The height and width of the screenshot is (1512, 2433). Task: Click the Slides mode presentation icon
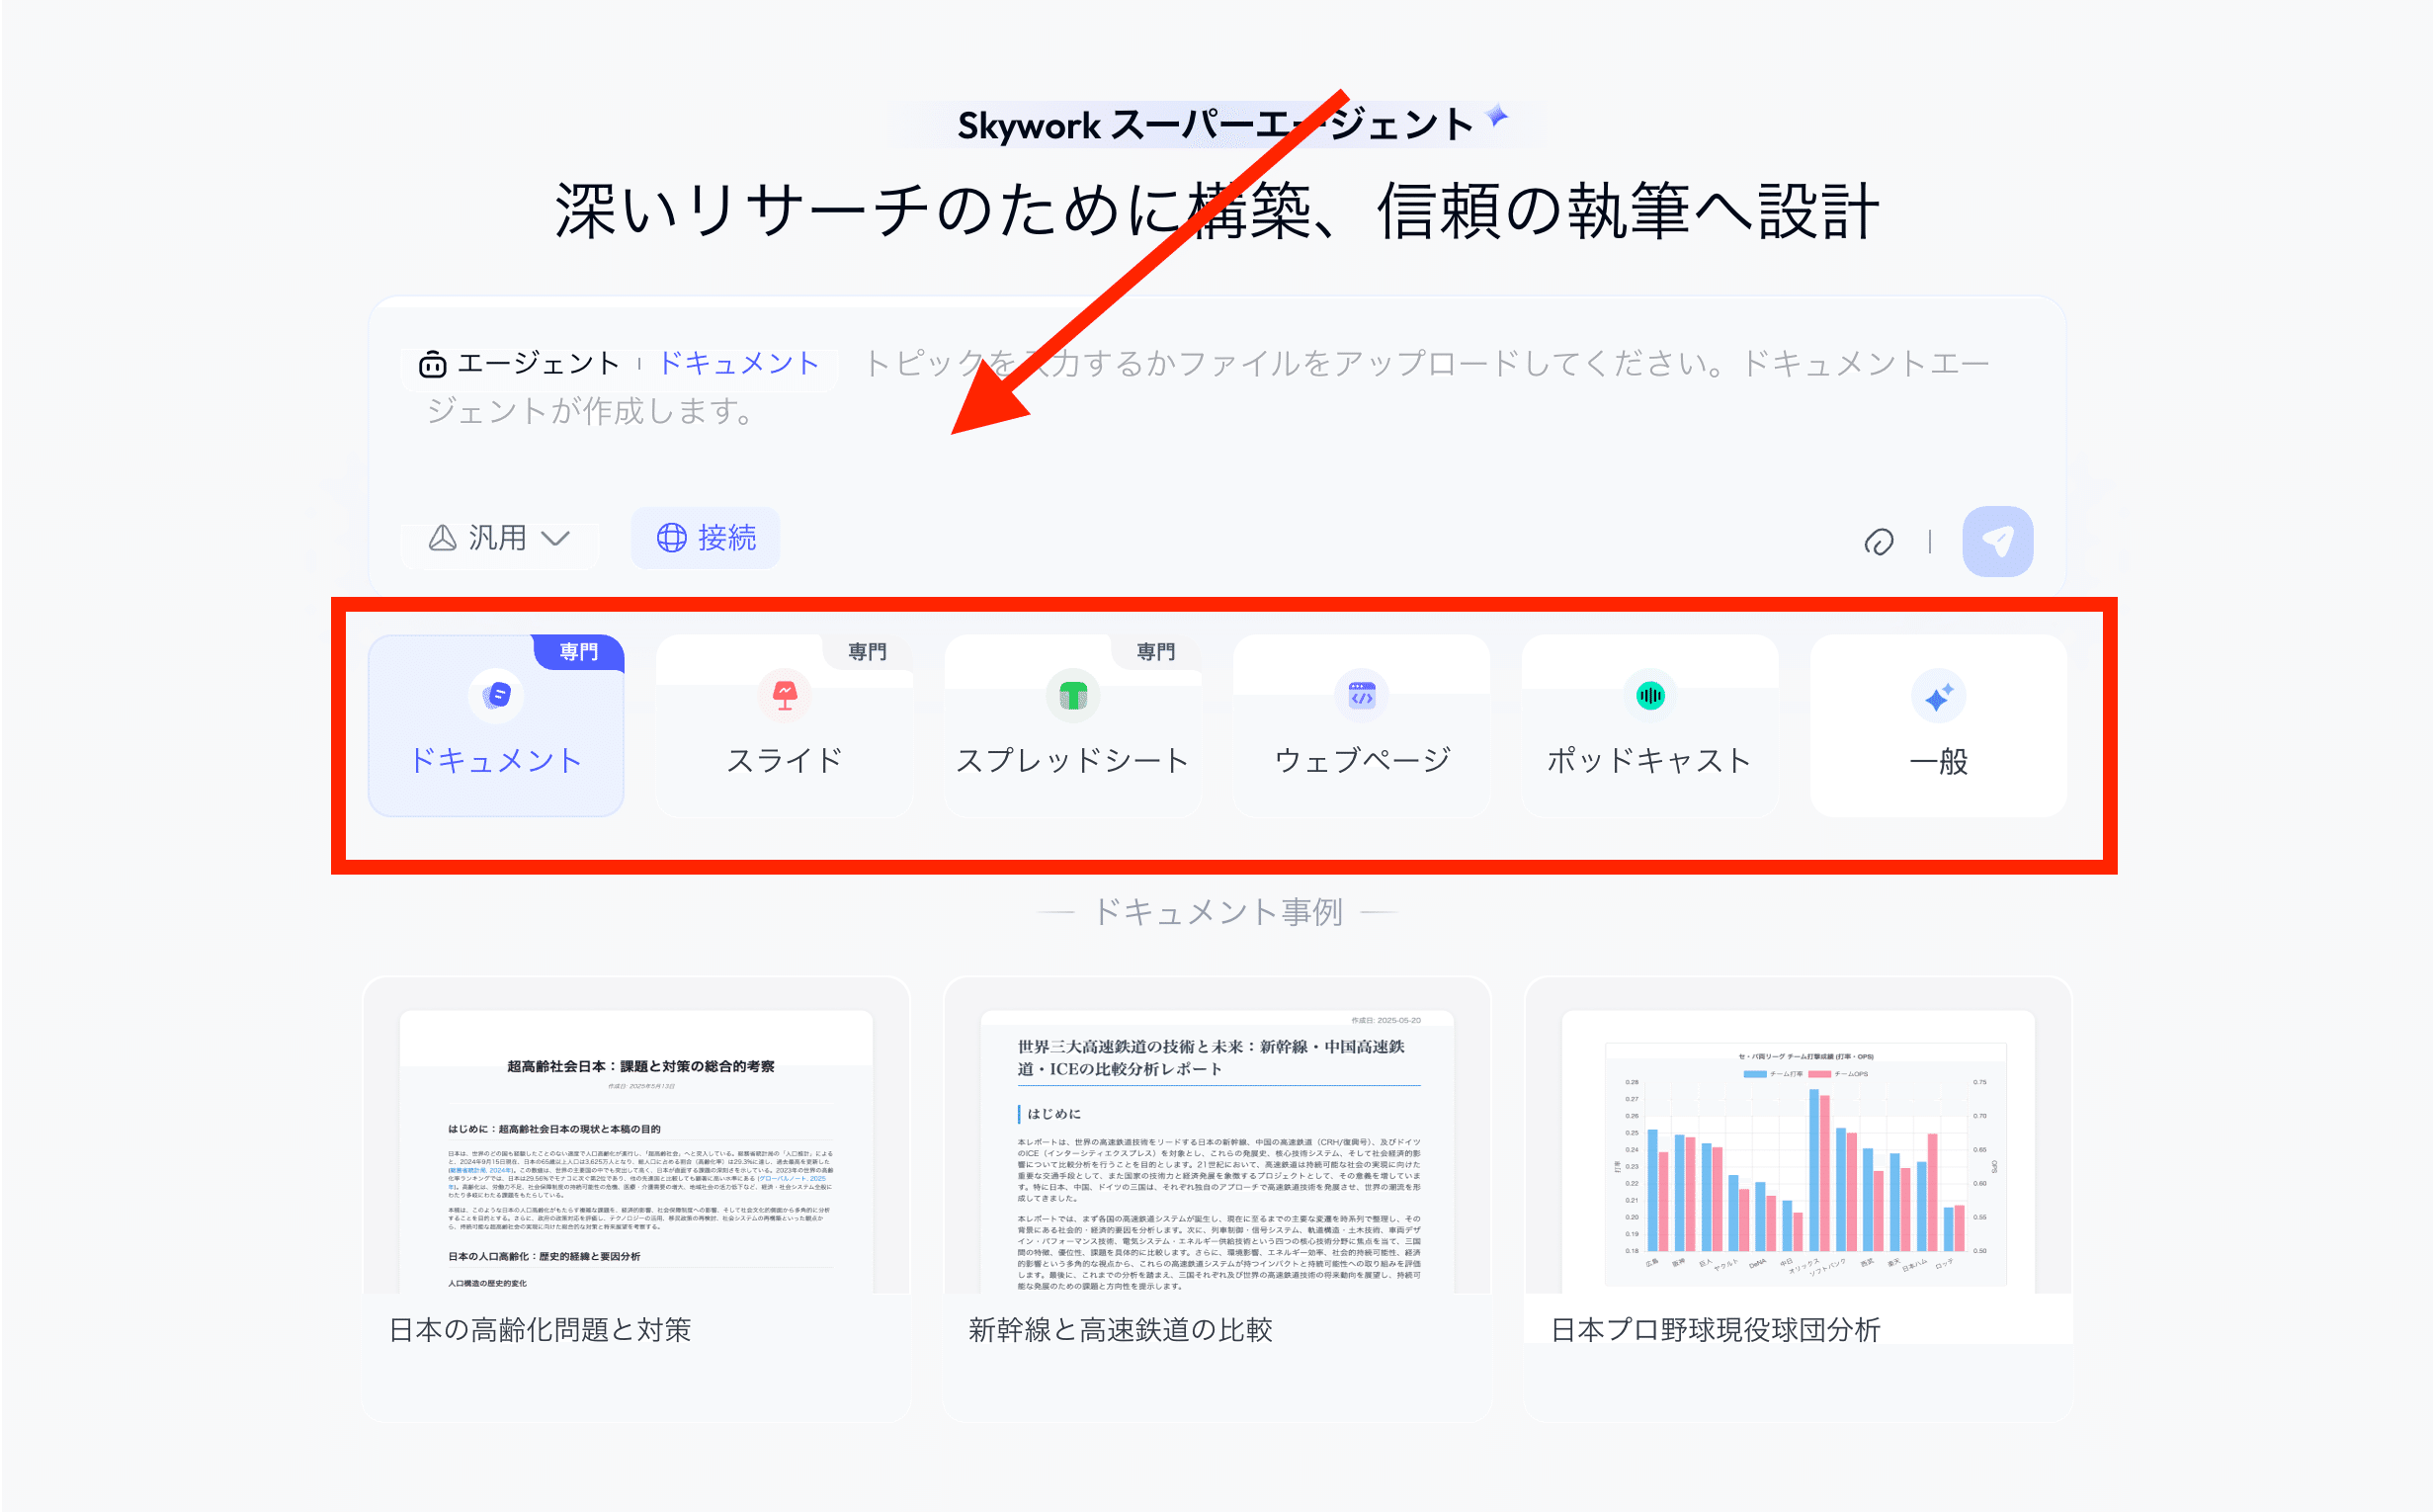pos(785,694)
